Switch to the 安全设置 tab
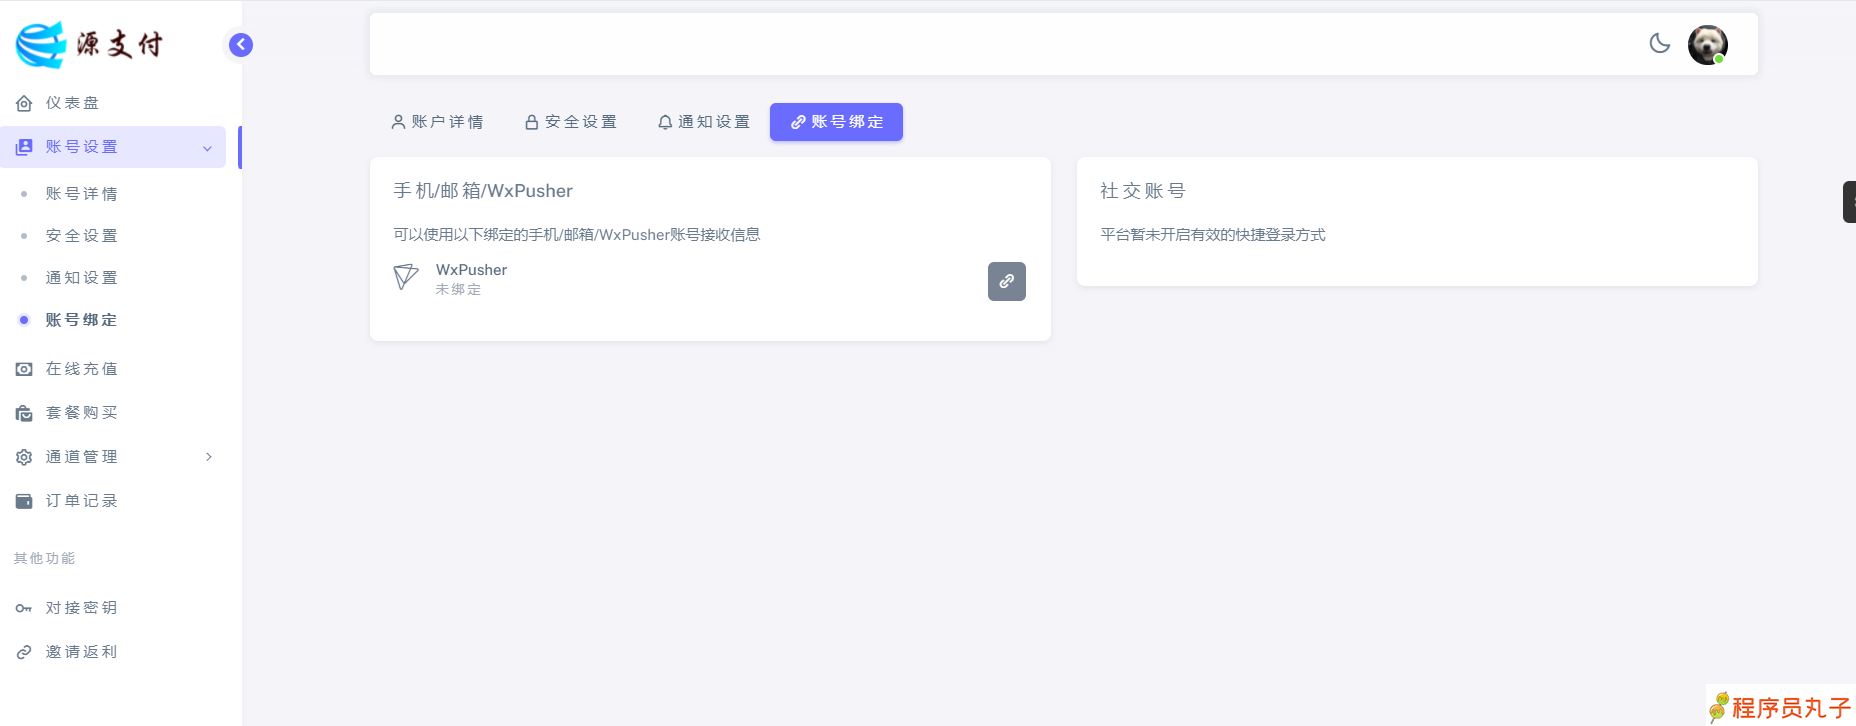The height and width of the screenshot is (726, 1856). (x=571, y=122)
